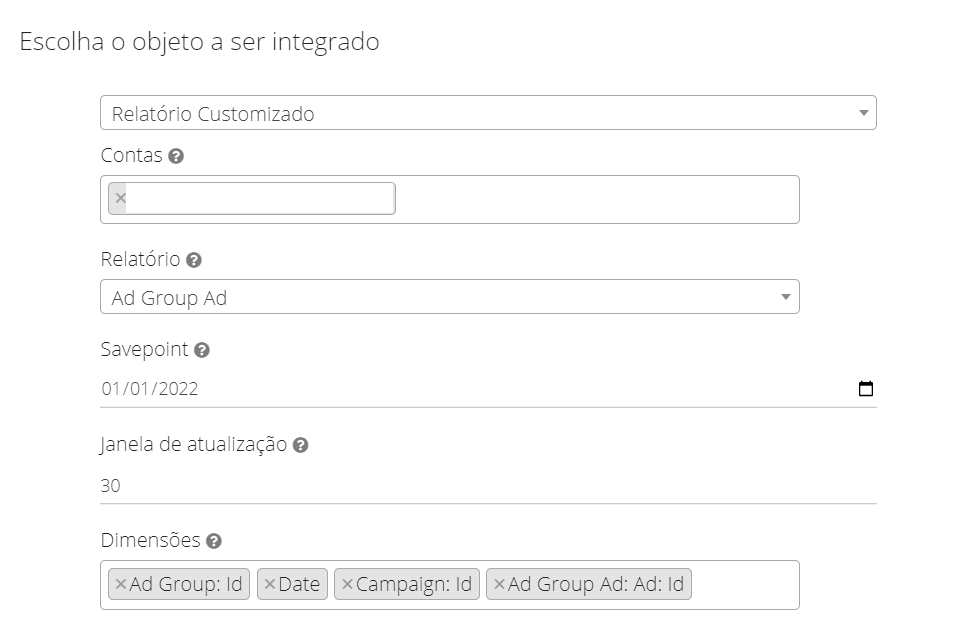Click help icon for Janela de atualização

300,446
